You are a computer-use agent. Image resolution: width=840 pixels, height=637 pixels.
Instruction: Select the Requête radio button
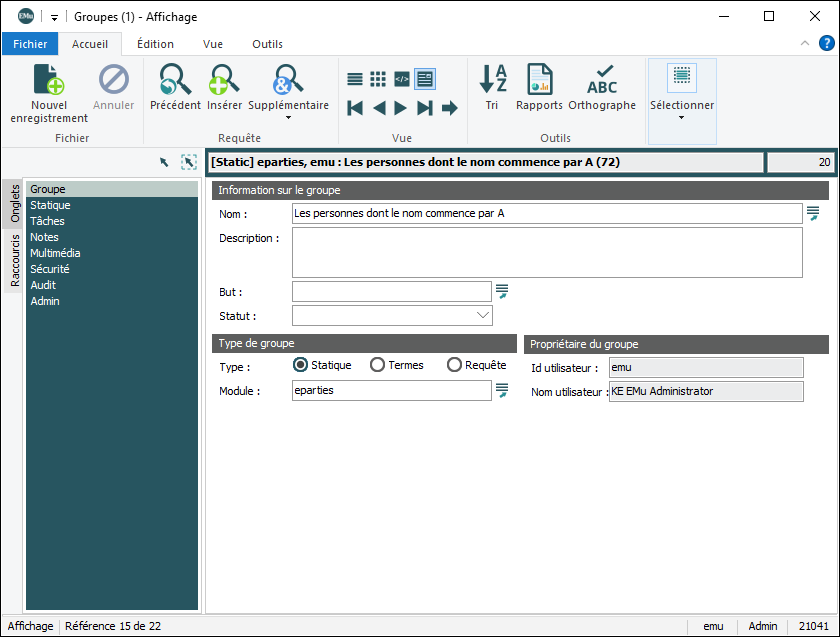[x=454, y=365]
